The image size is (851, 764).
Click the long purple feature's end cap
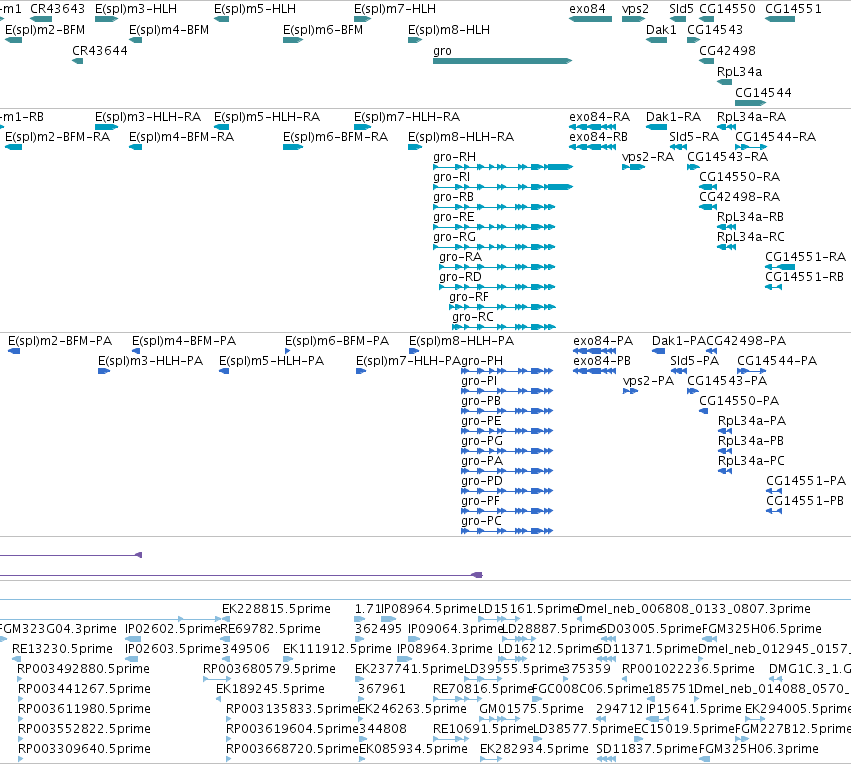click(477, 575)
